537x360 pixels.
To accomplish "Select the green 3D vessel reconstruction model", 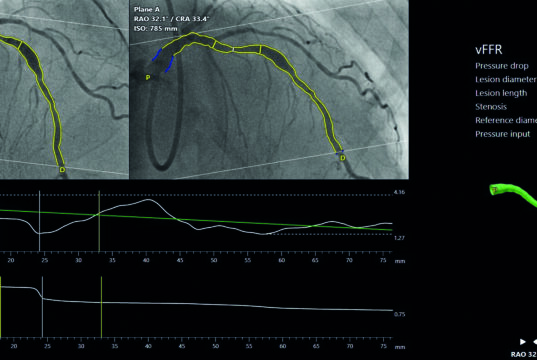I will pos(514,194).
